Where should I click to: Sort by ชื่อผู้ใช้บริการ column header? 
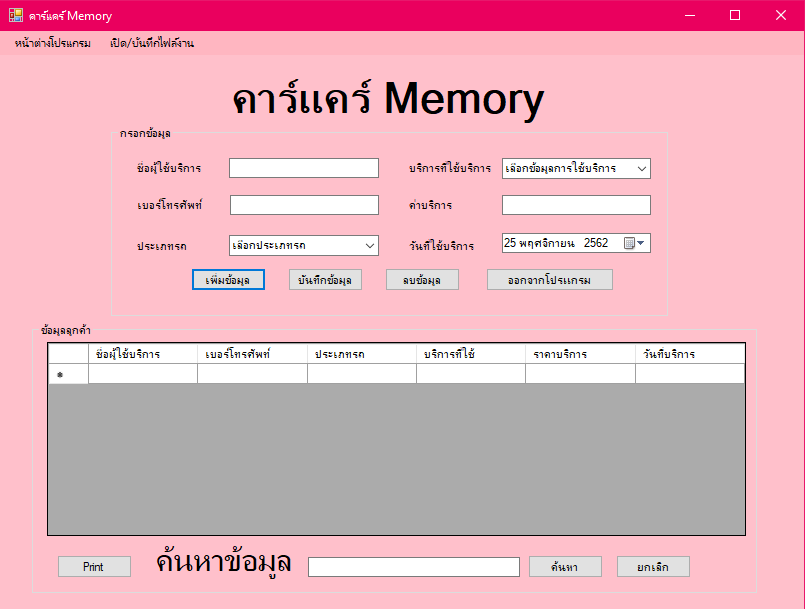click(143, 354)
